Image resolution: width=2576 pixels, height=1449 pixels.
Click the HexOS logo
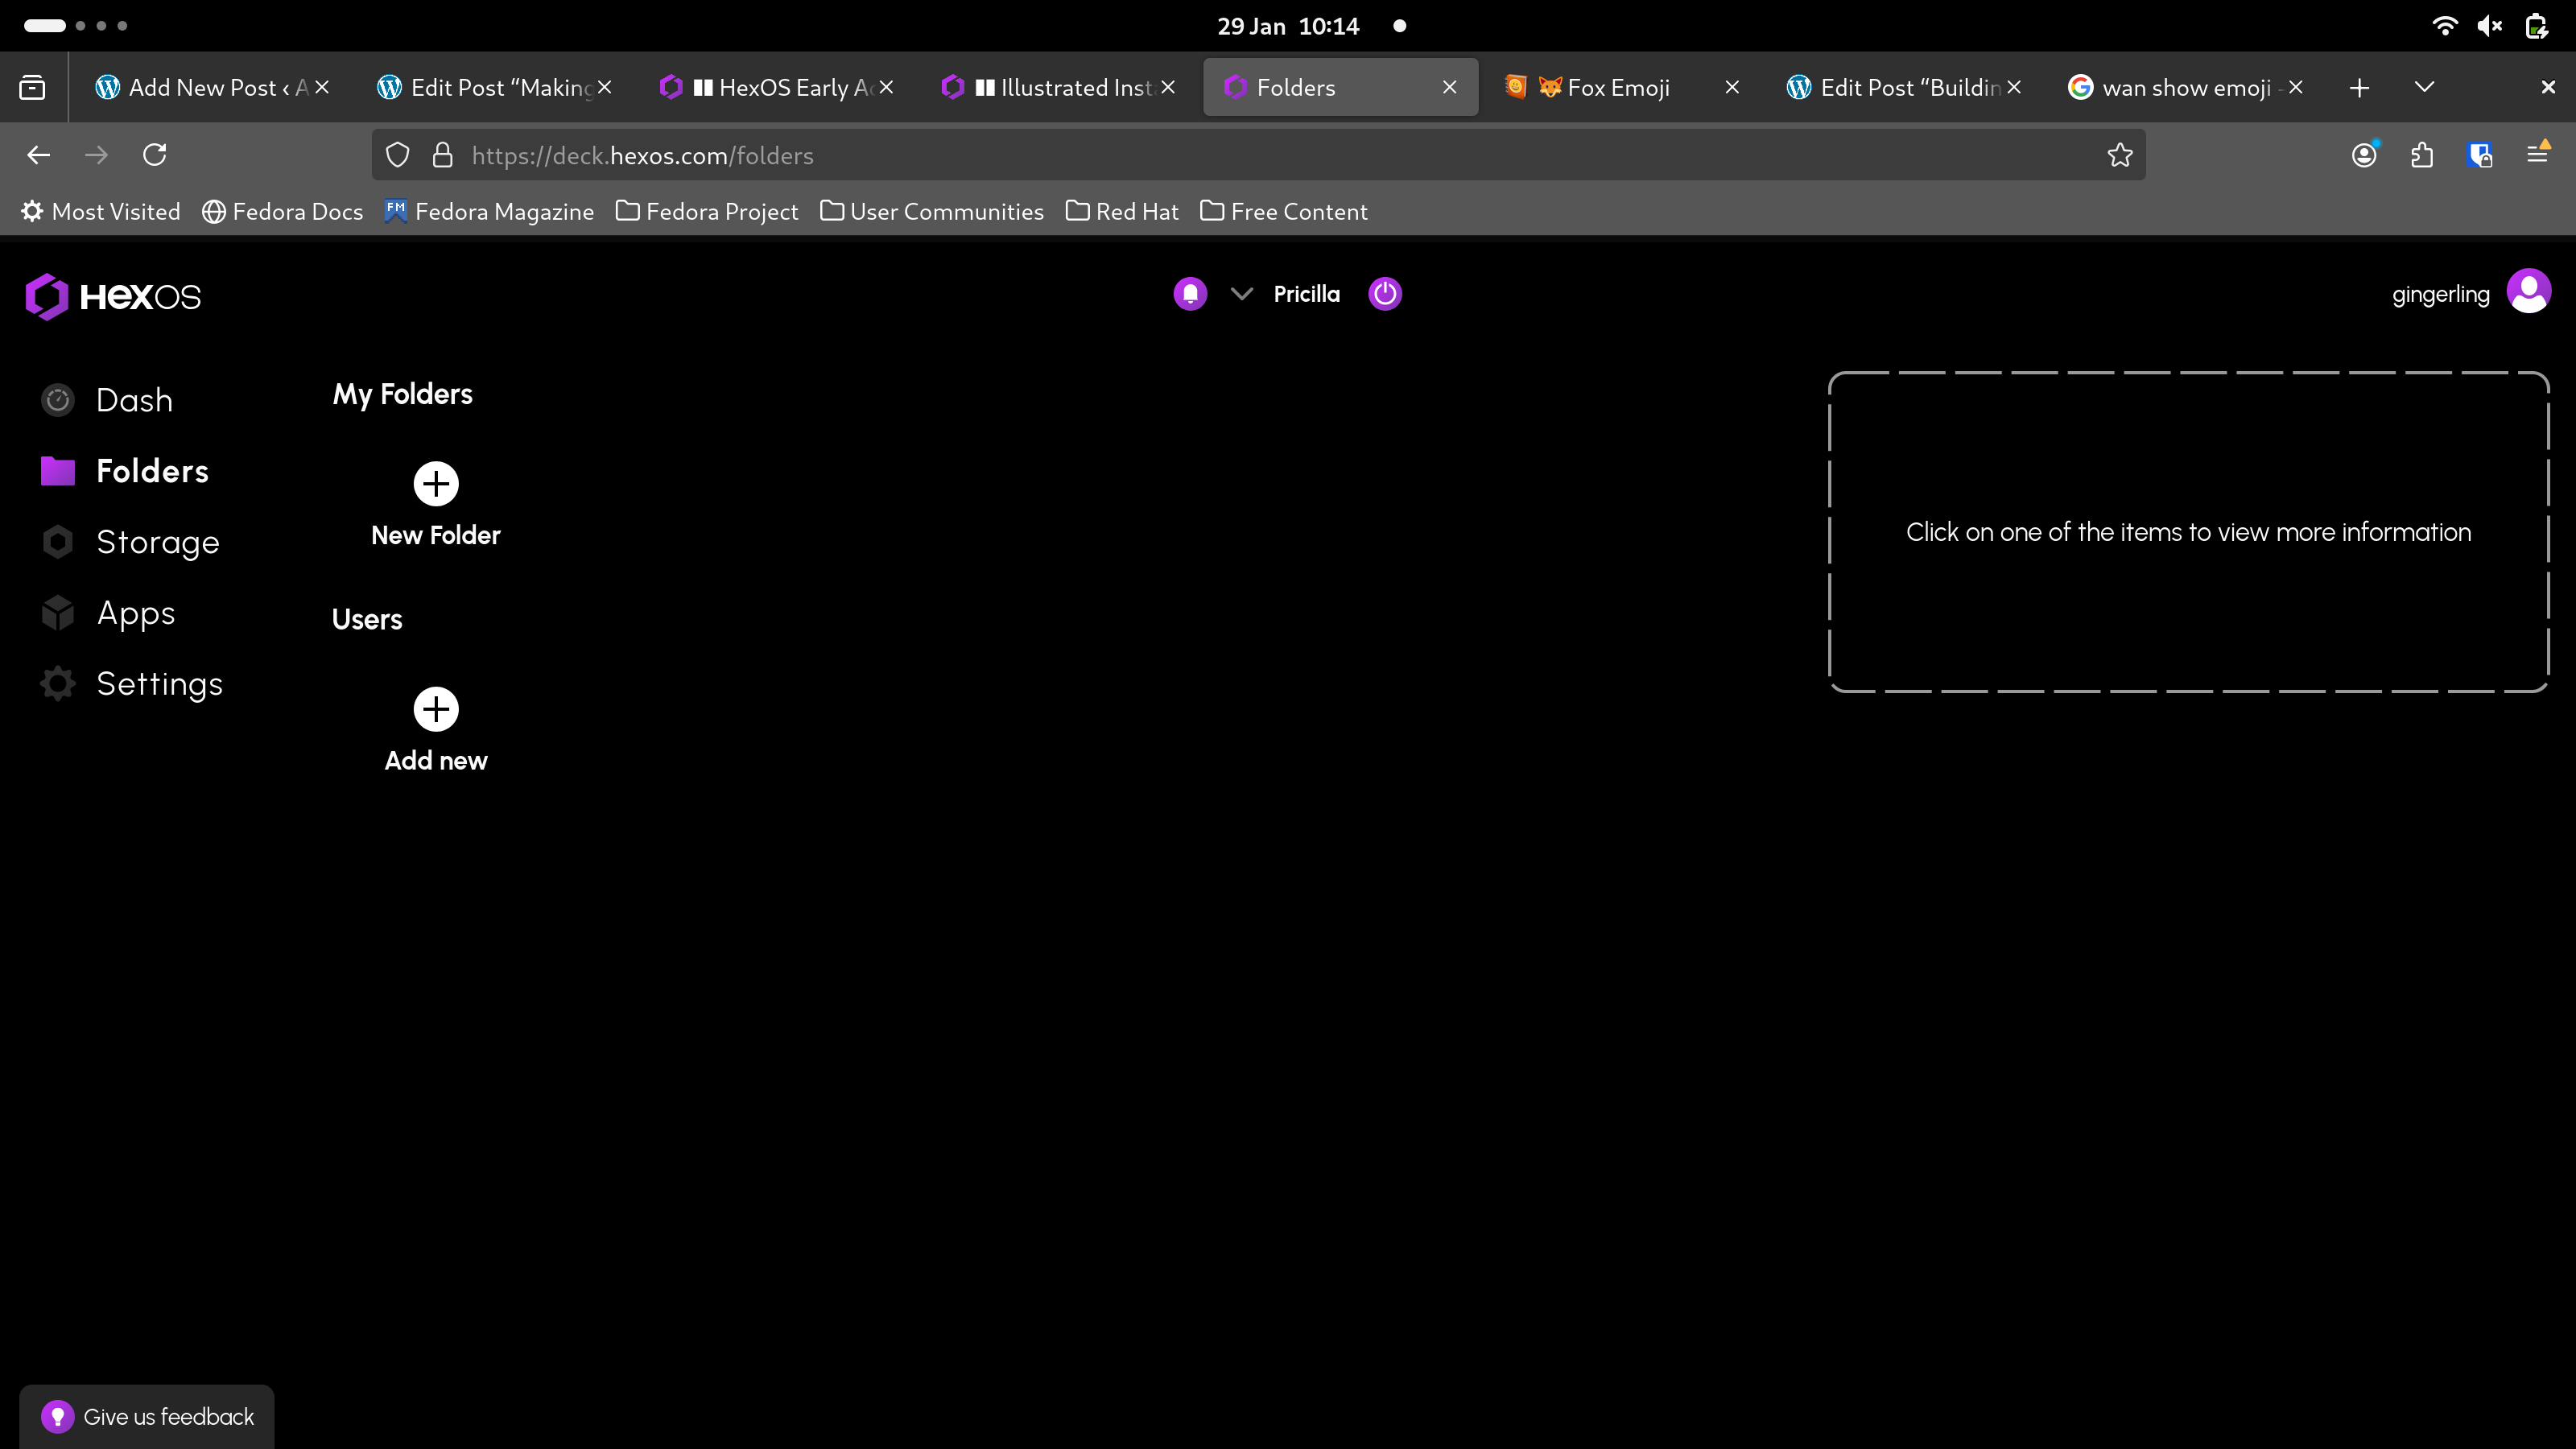pyautogui.click(x=113, y=296)
